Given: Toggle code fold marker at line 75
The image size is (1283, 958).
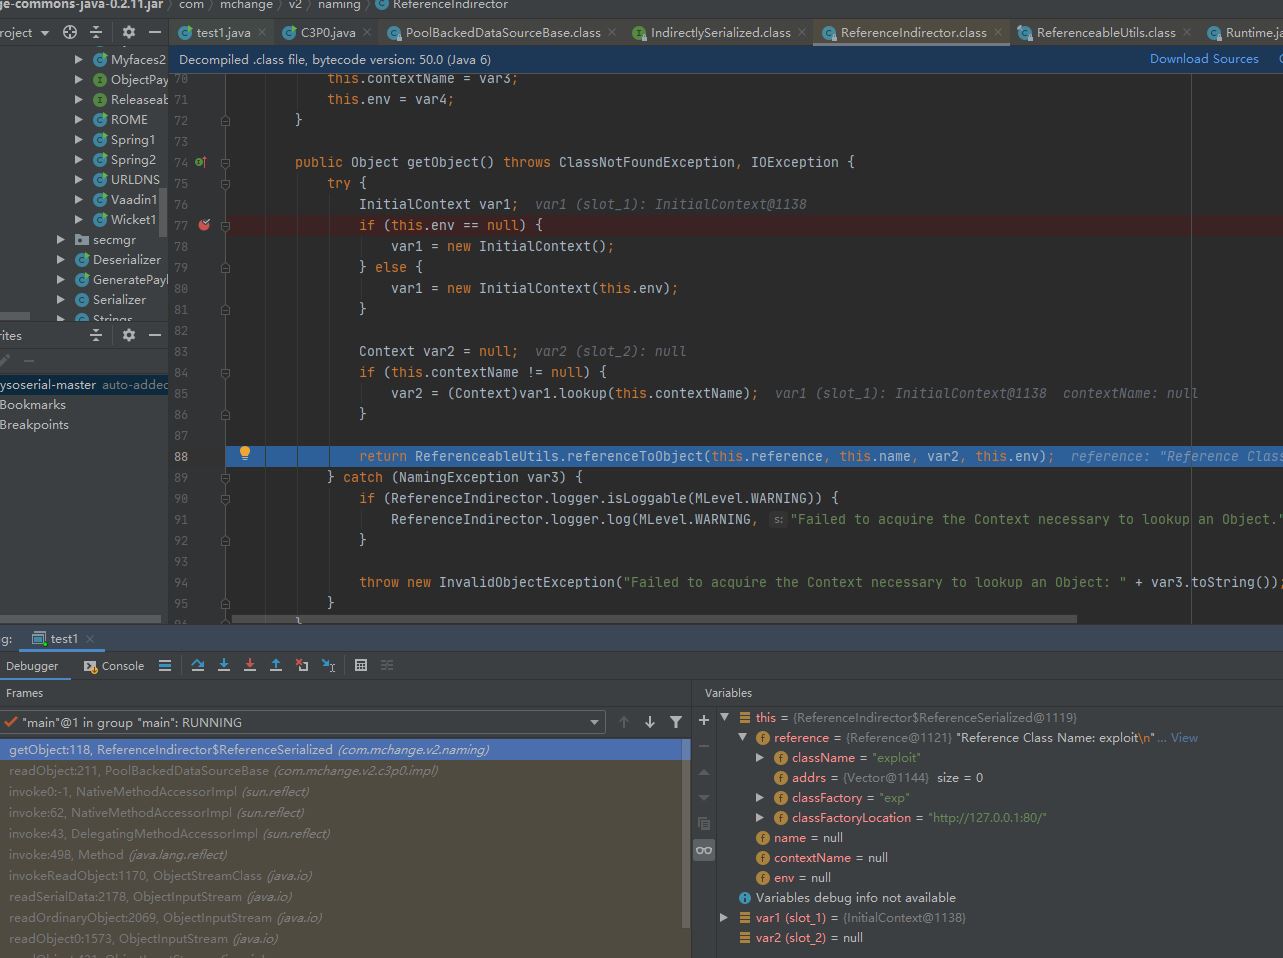Looking at the screenshot, I should (225, 183).
